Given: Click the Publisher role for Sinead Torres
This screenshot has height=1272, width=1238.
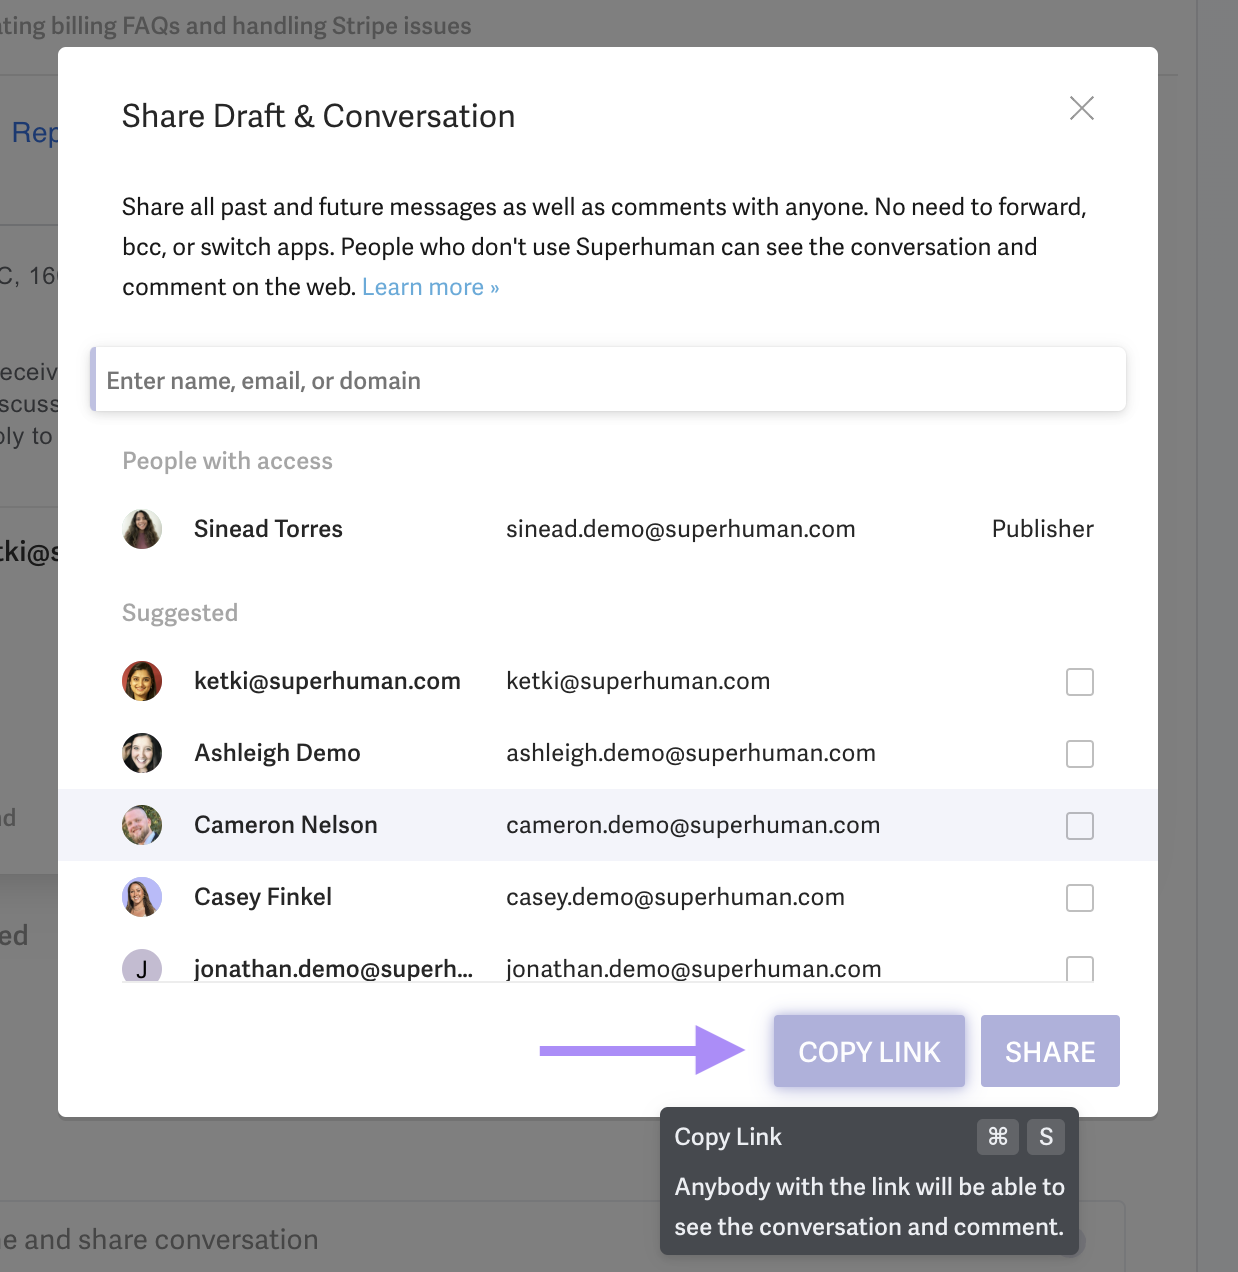Looking at the screenshot, I should click(x=1042, y=529).
